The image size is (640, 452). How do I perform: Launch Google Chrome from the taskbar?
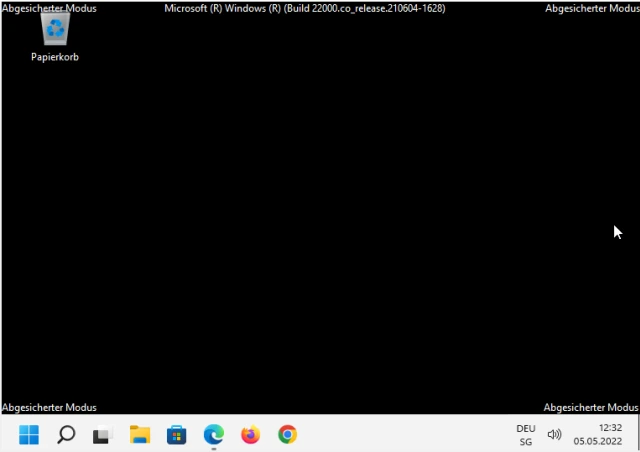(287, 435)
